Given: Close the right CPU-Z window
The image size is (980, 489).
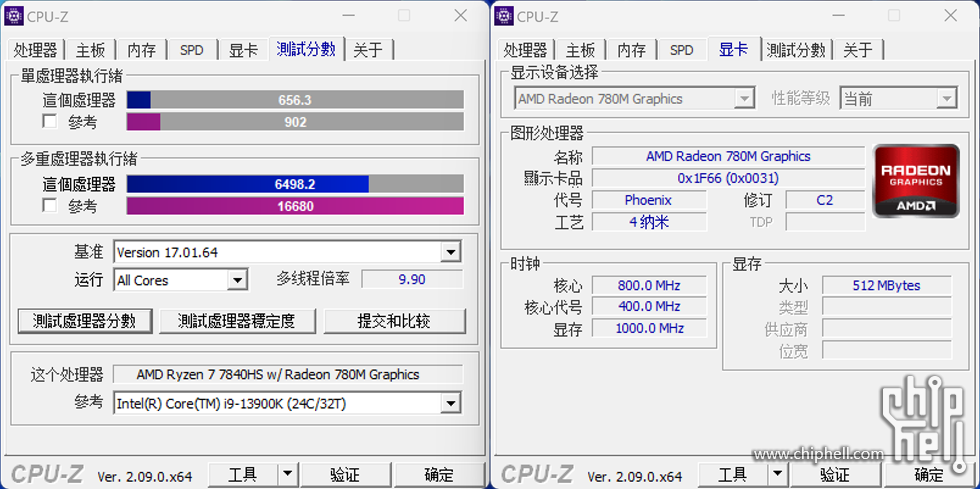Looking at the screenshot, I should 951,16.
